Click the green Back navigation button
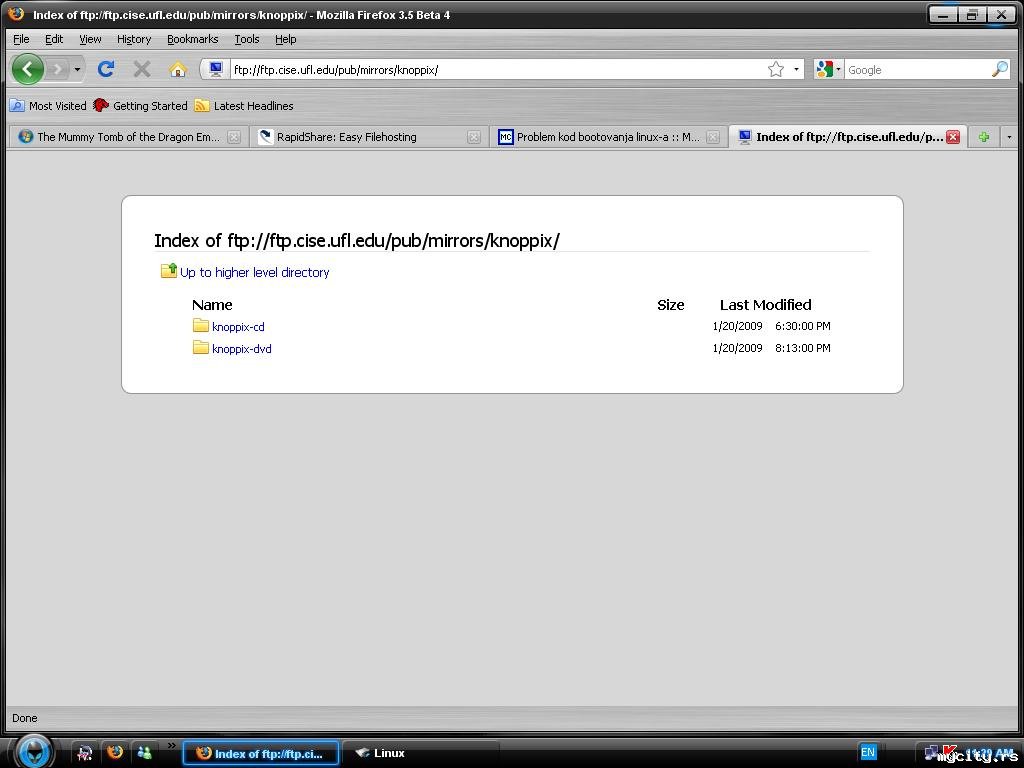The image size is (1024, 768). pyautogui.click(x=27, y=69)
